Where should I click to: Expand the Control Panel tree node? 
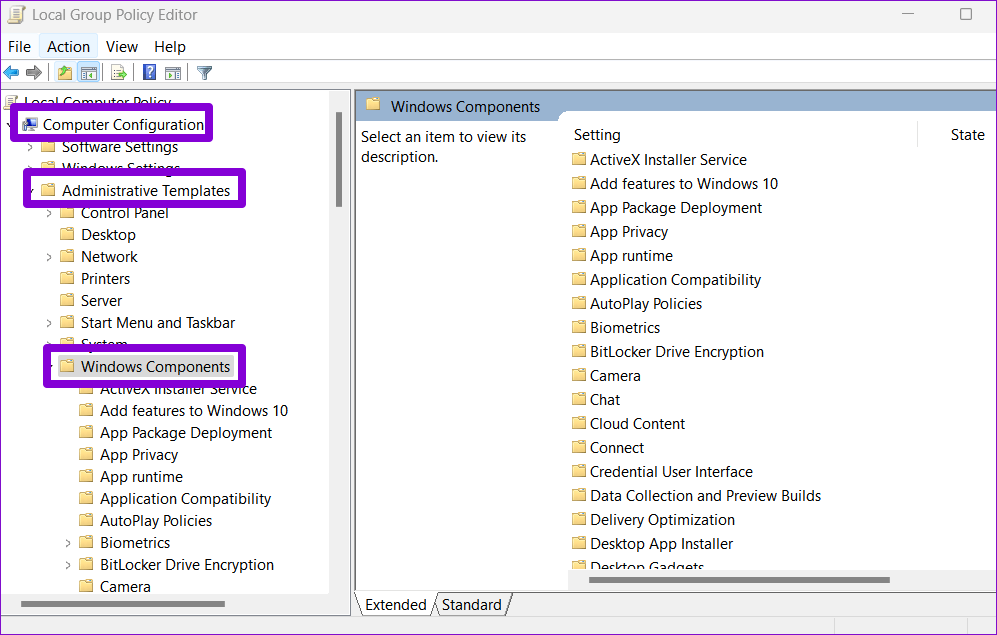click(x=49, y=214)
